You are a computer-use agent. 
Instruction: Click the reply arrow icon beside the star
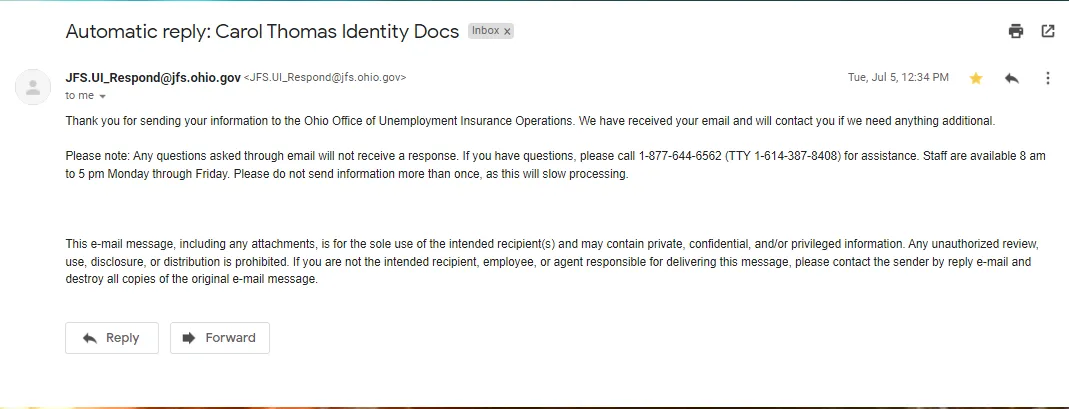(1012, 78)
